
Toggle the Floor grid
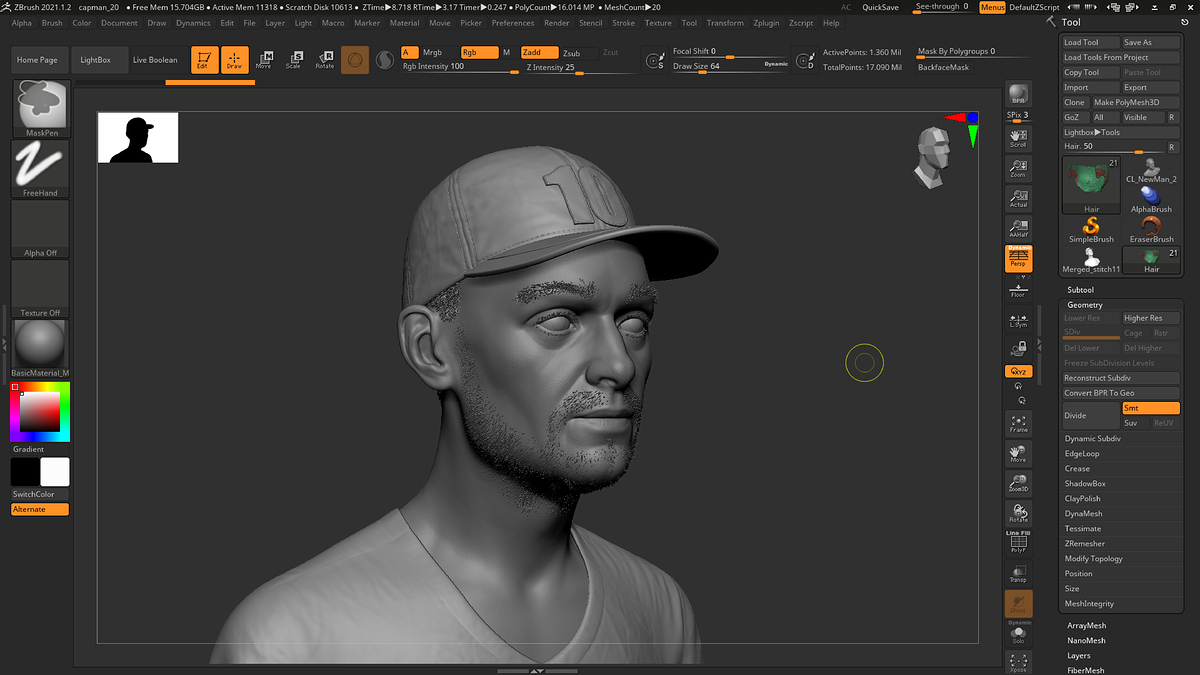point(1018,290)
